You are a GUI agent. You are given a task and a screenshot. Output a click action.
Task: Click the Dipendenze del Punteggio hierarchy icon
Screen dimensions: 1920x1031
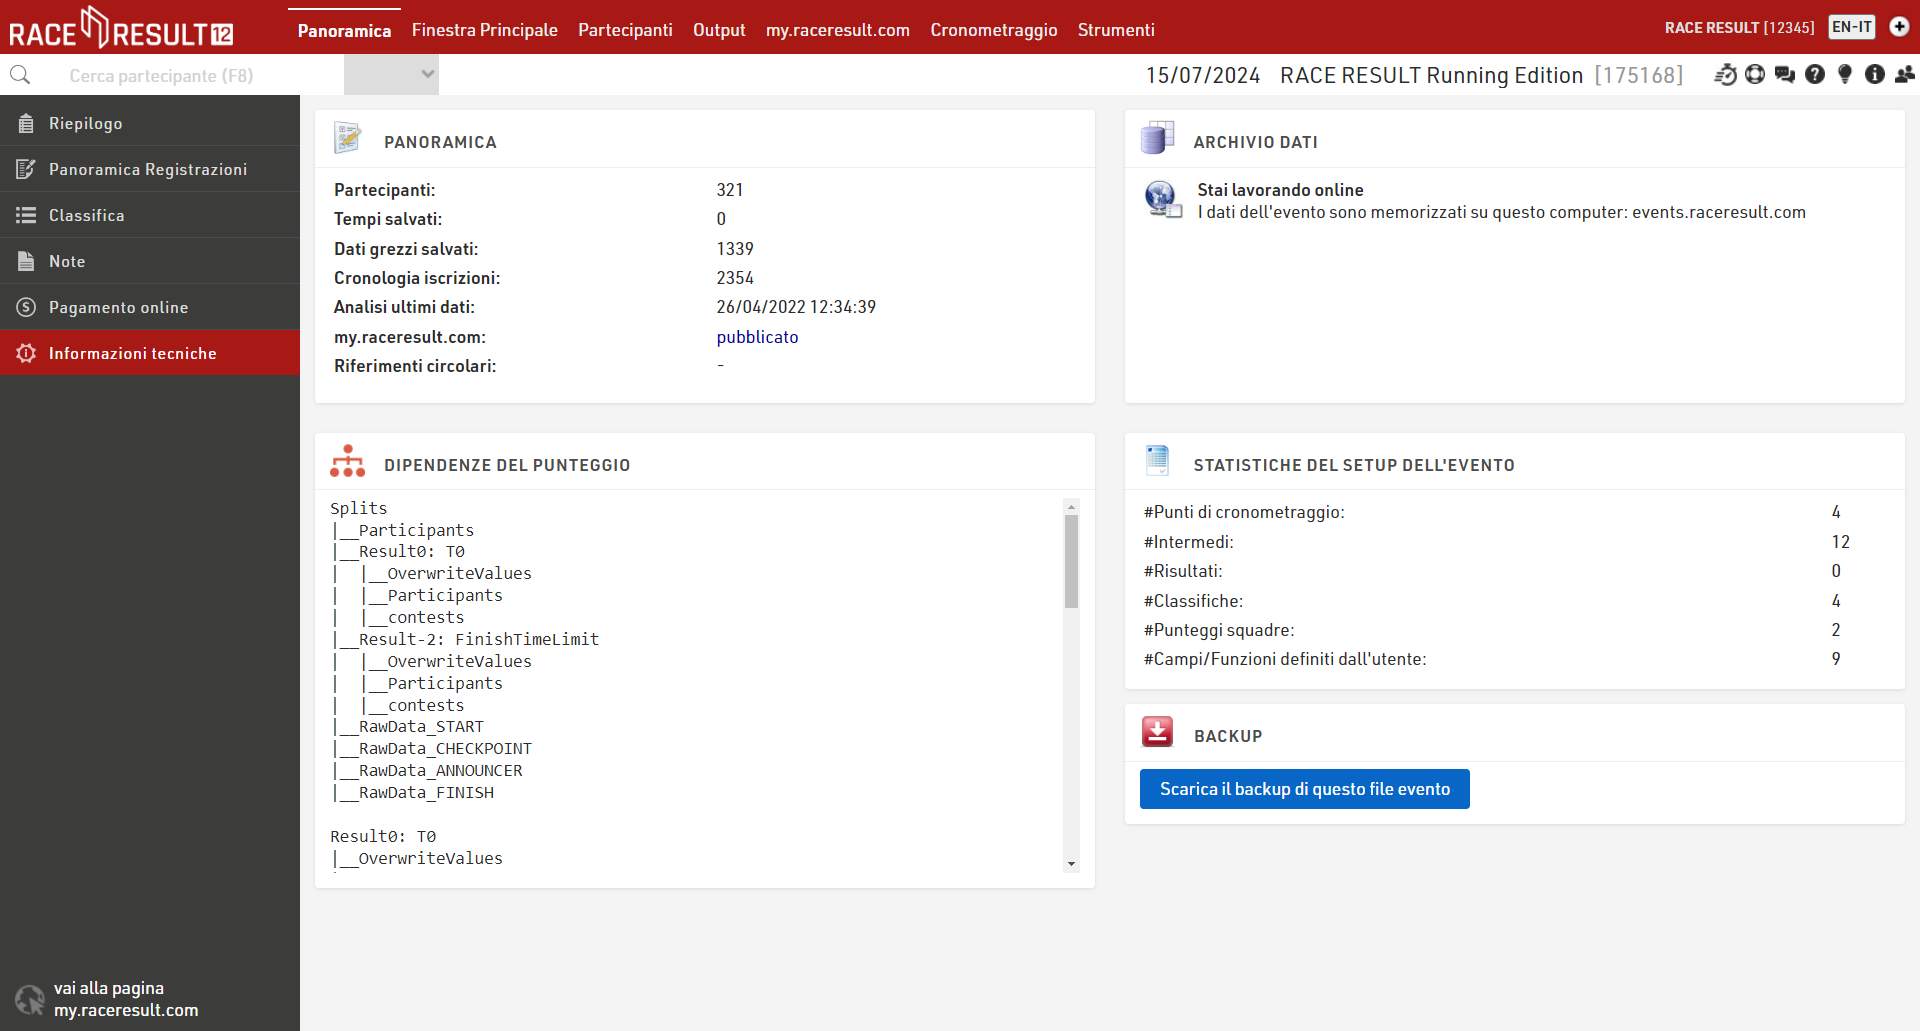tap(347, 461)
